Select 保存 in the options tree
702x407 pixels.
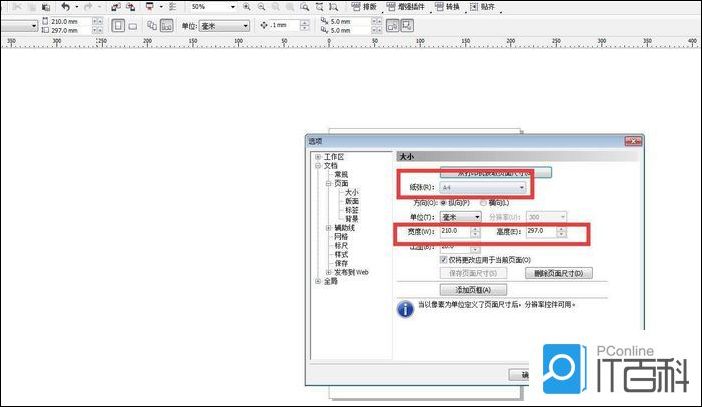point(341,263)
